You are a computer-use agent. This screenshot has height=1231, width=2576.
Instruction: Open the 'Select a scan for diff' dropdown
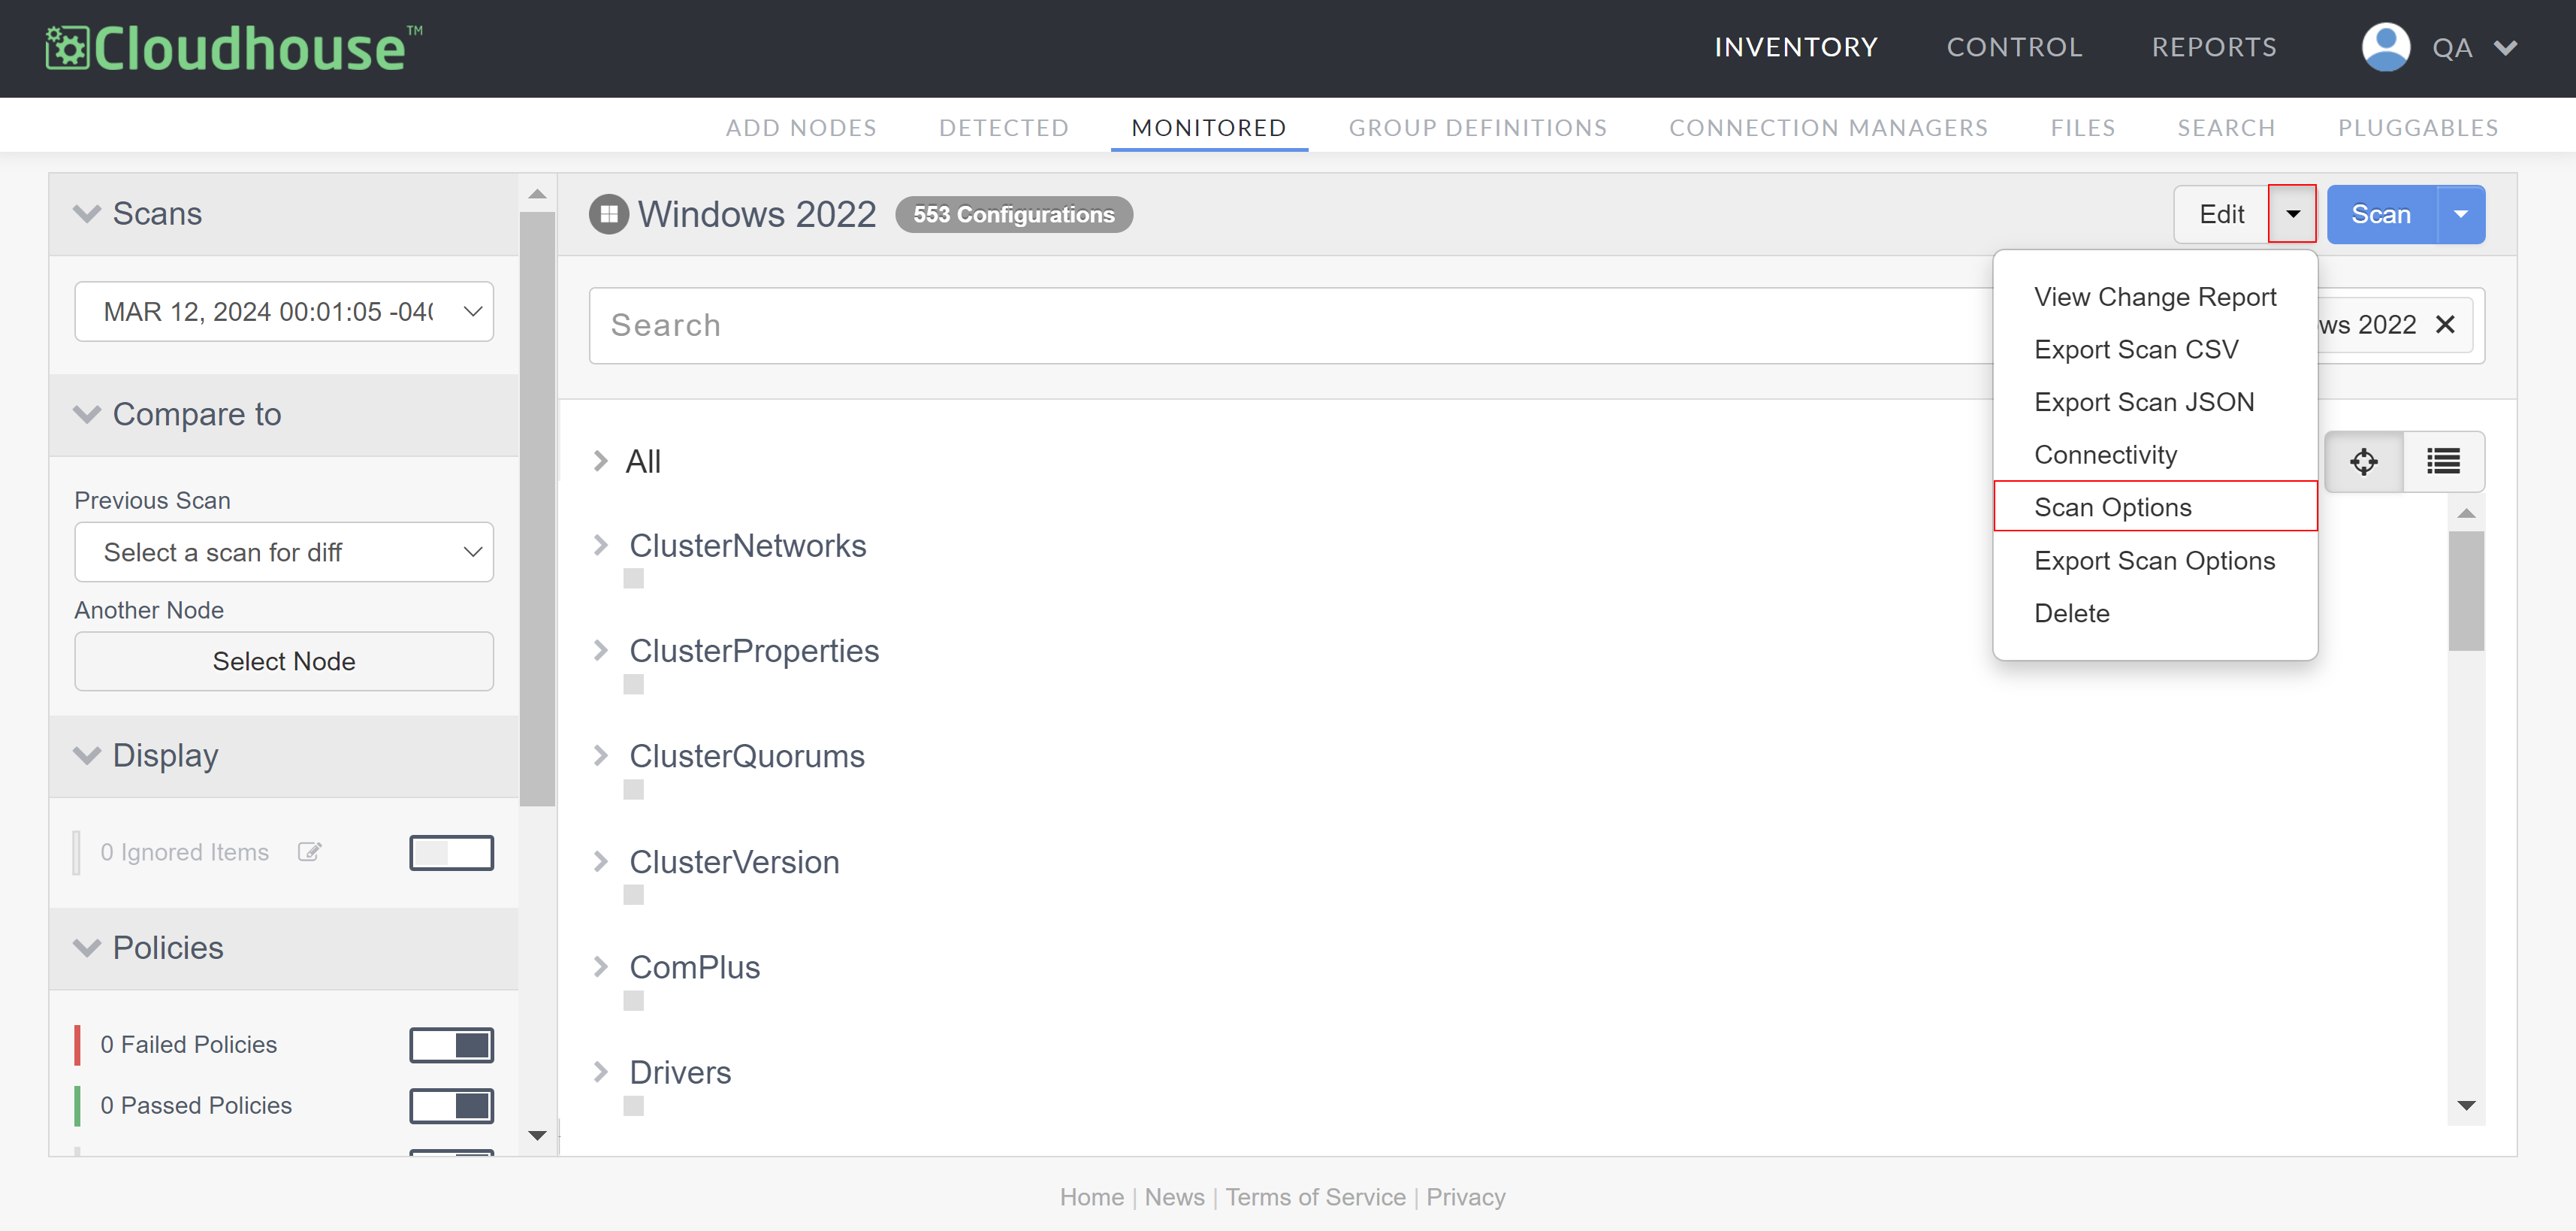(284, 551)
